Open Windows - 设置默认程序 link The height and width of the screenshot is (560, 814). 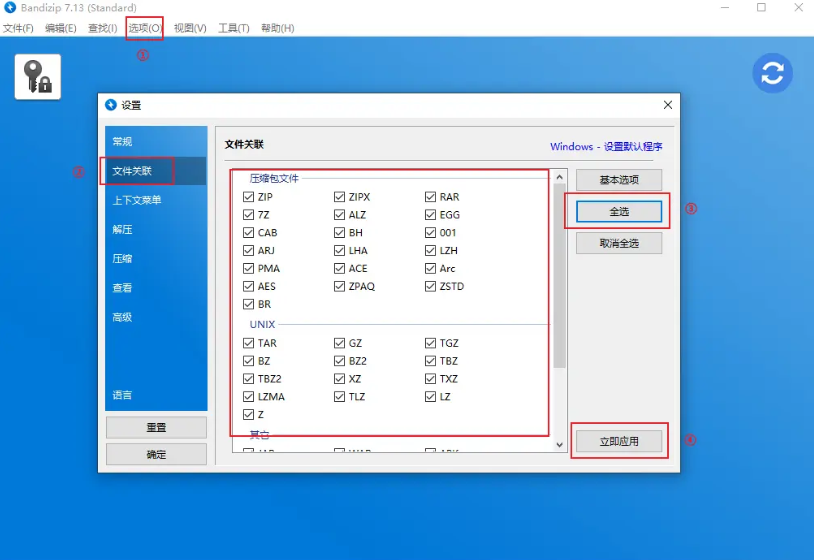(606, 146)
